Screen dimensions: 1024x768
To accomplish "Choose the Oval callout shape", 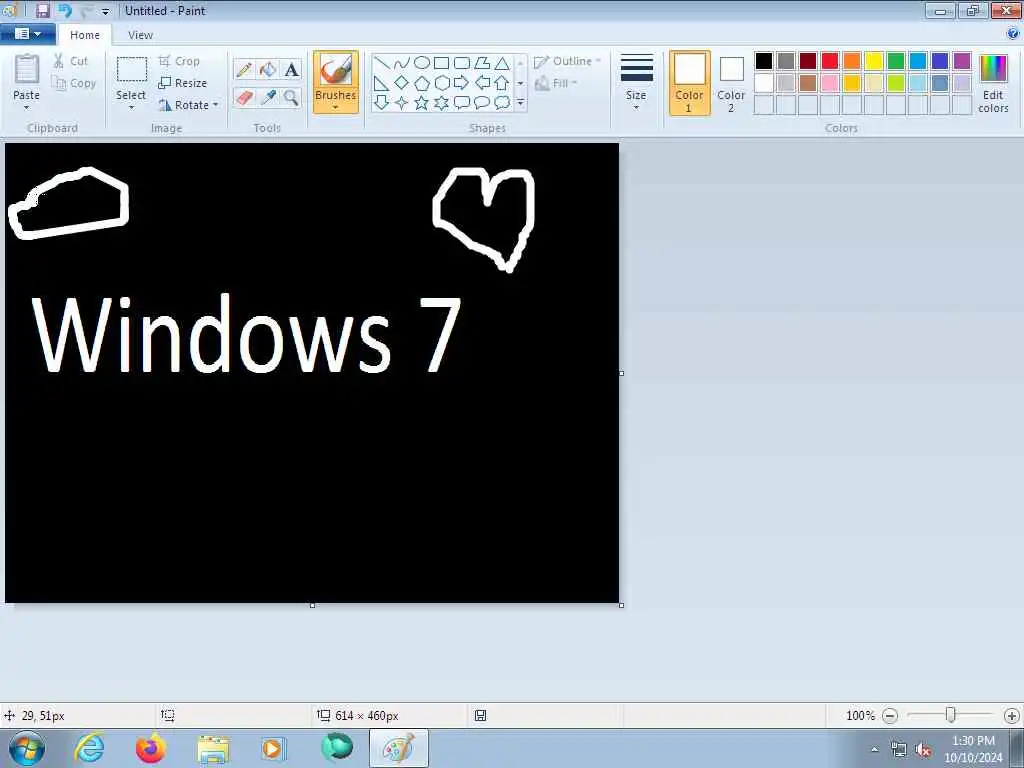I will pos(482,103).
